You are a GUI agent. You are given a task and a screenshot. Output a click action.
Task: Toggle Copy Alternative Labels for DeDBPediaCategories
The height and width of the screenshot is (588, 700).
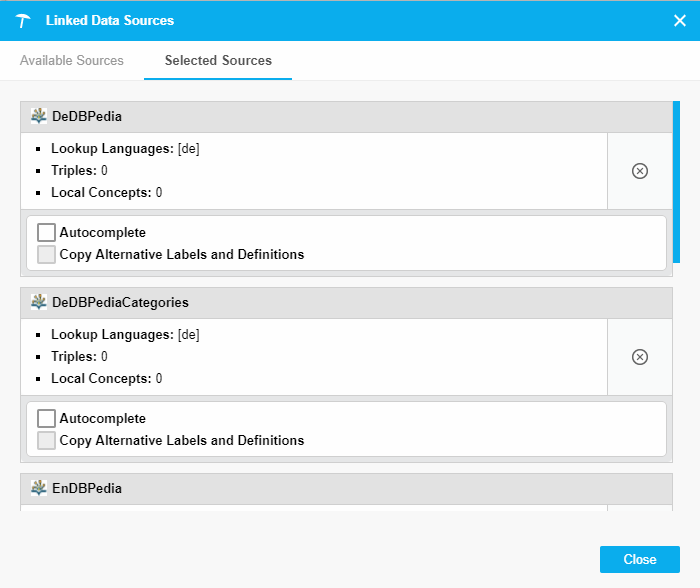[x=46, y=441]
